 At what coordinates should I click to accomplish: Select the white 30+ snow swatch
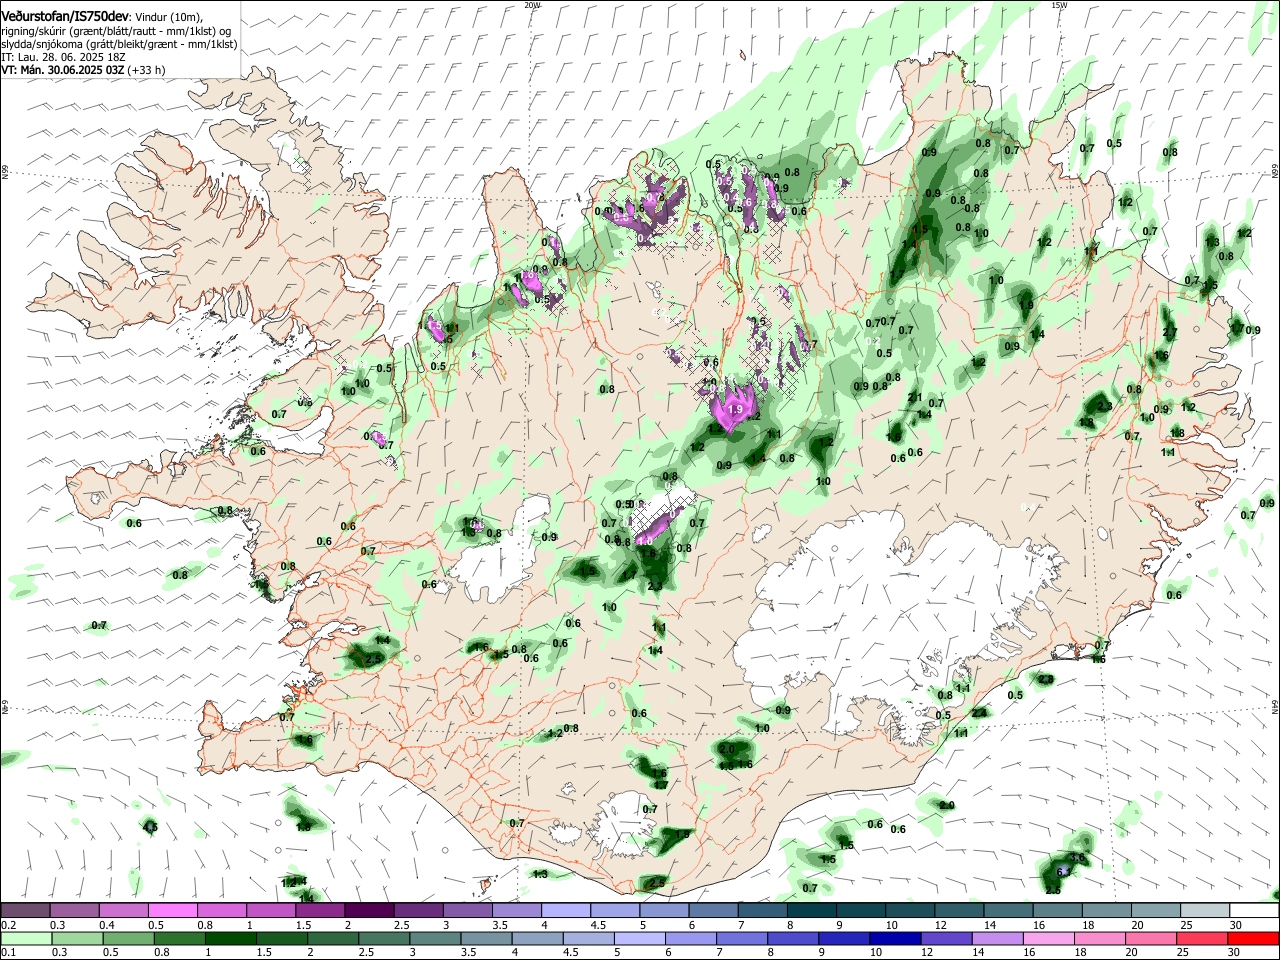[x=1254, y=910]
